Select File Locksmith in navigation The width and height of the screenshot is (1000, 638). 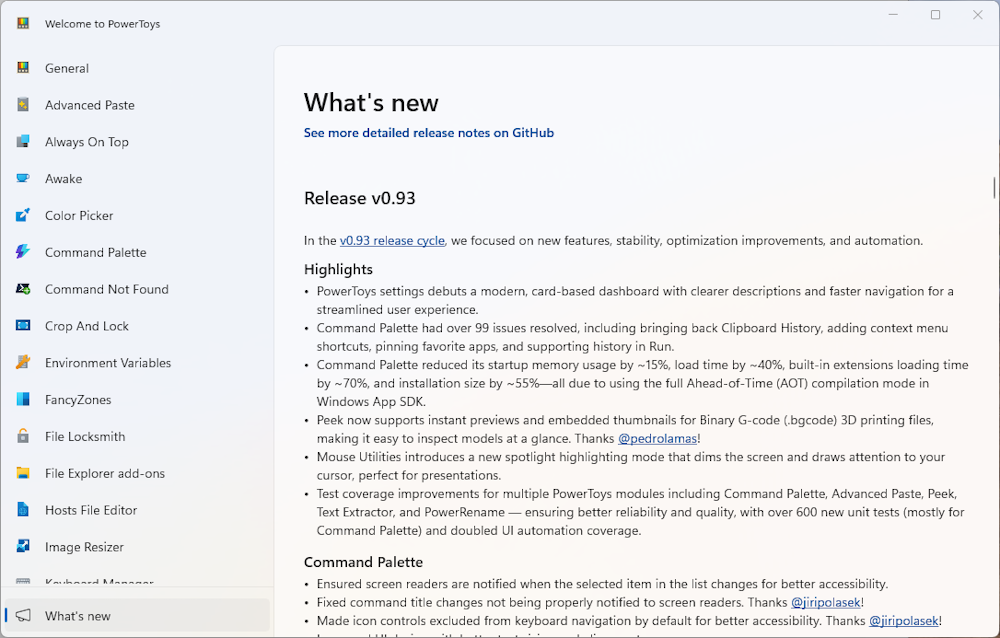(136, 436)
